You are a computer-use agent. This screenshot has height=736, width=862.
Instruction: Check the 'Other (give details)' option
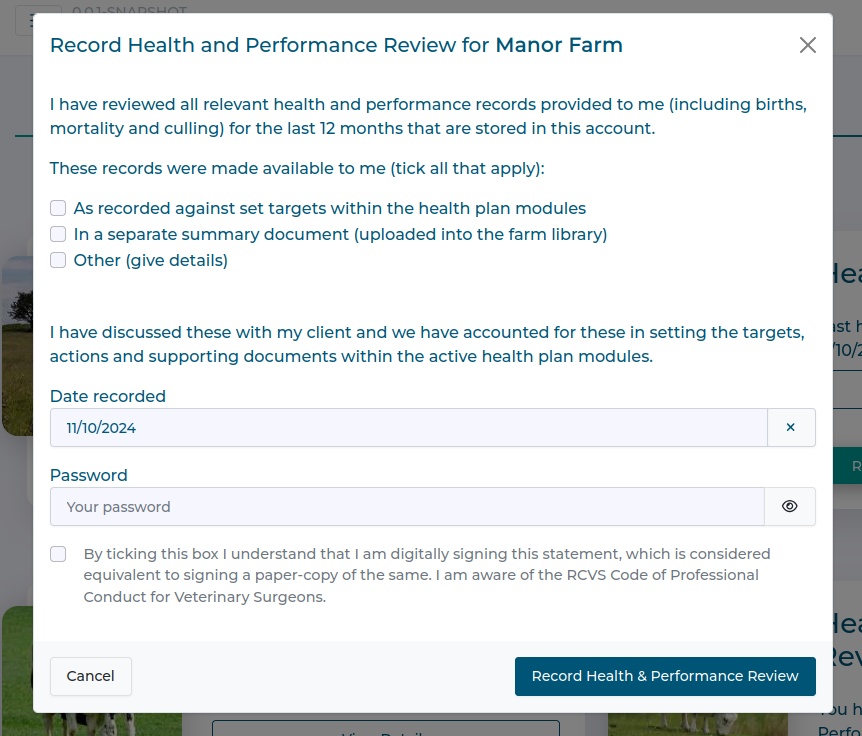(x=57, y=260)
